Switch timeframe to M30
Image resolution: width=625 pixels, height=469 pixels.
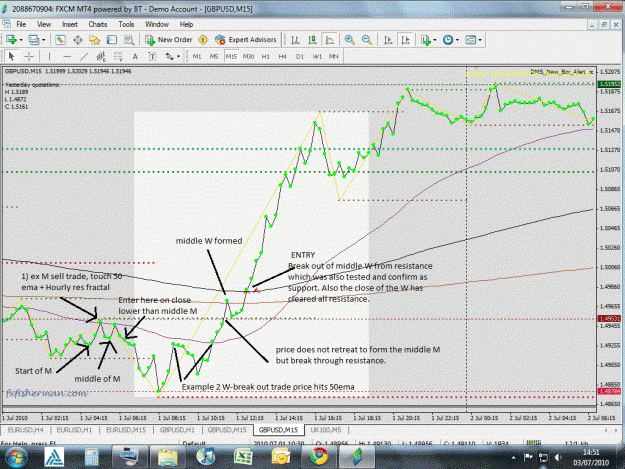pyautogui.click(x=248, y=57)
